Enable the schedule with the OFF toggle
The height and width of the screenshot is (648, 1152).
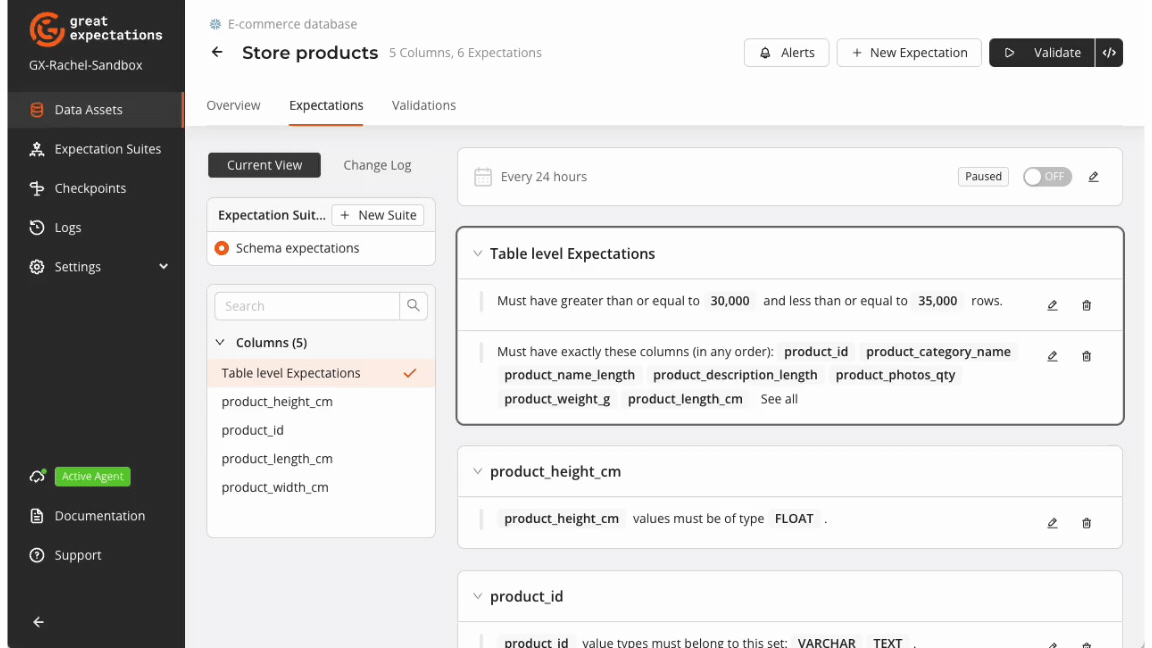click(1046, 176)
